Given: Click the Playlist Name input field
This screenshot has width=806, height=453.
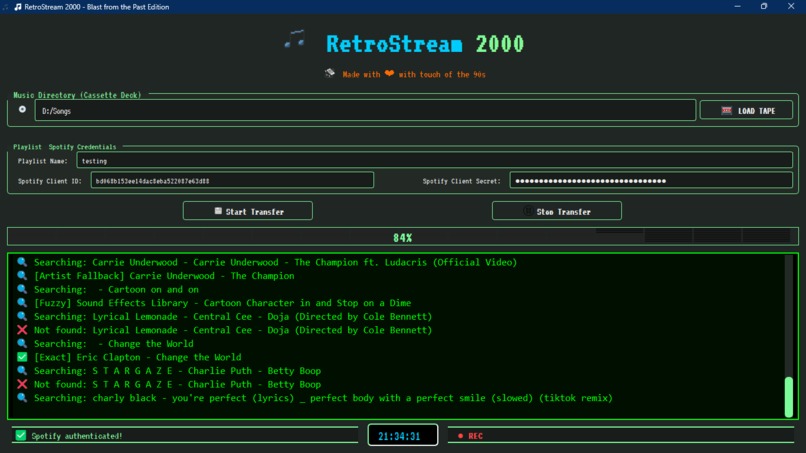Looking at the screenshot, I should (x=434, y=160).
